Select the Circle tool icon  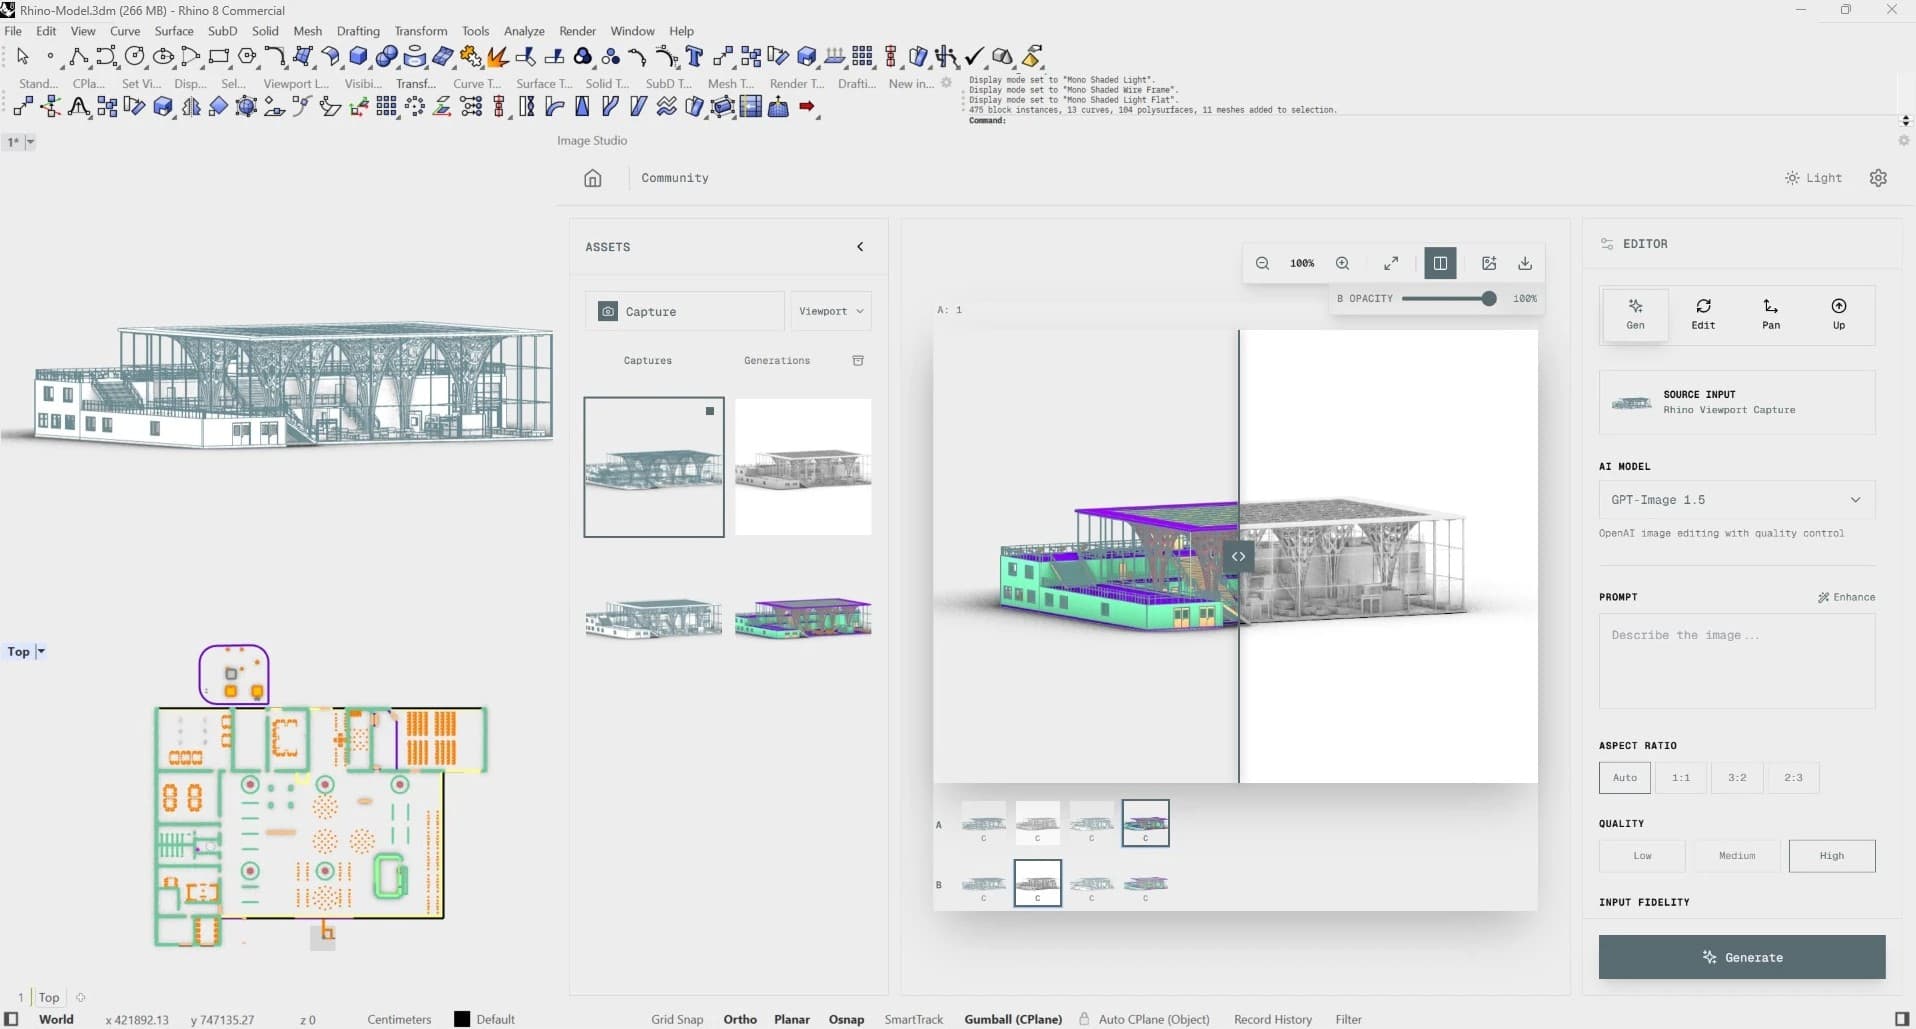tap(135, 57)
